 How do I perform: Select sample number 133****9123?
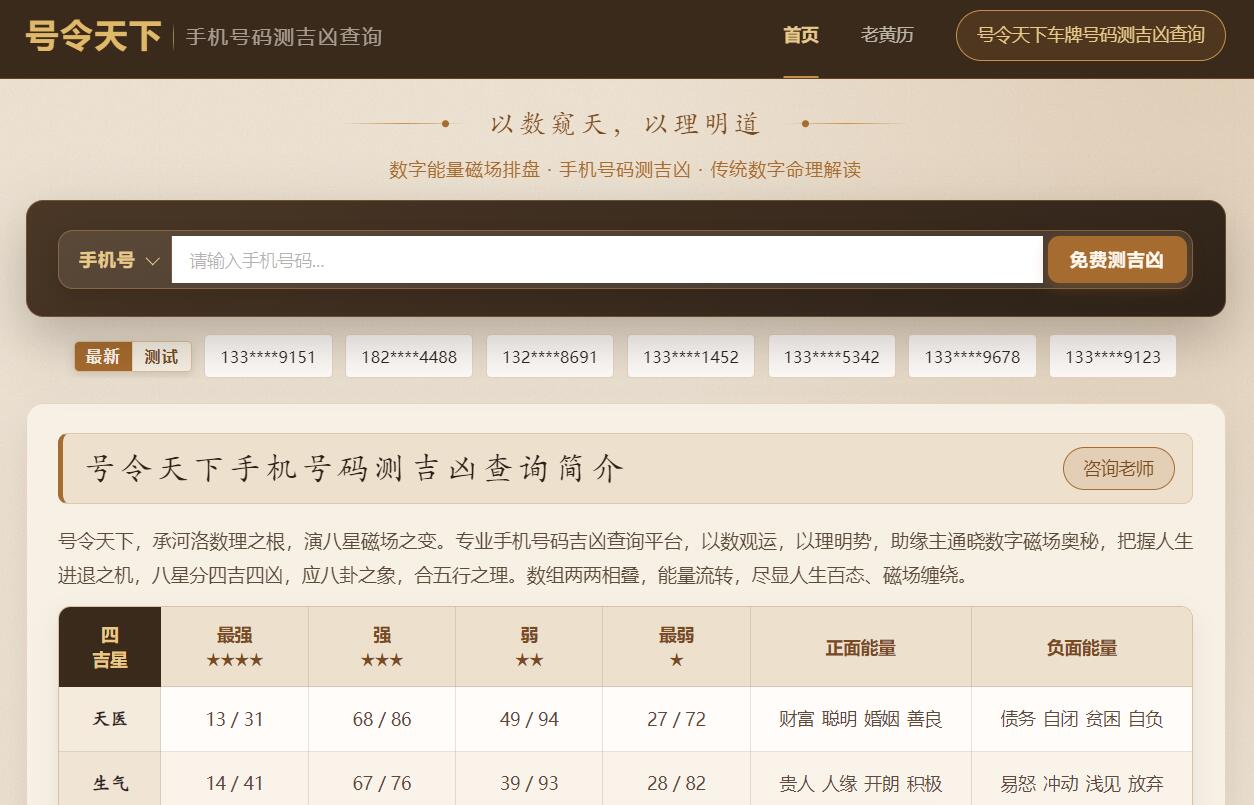pos(1113,357)
